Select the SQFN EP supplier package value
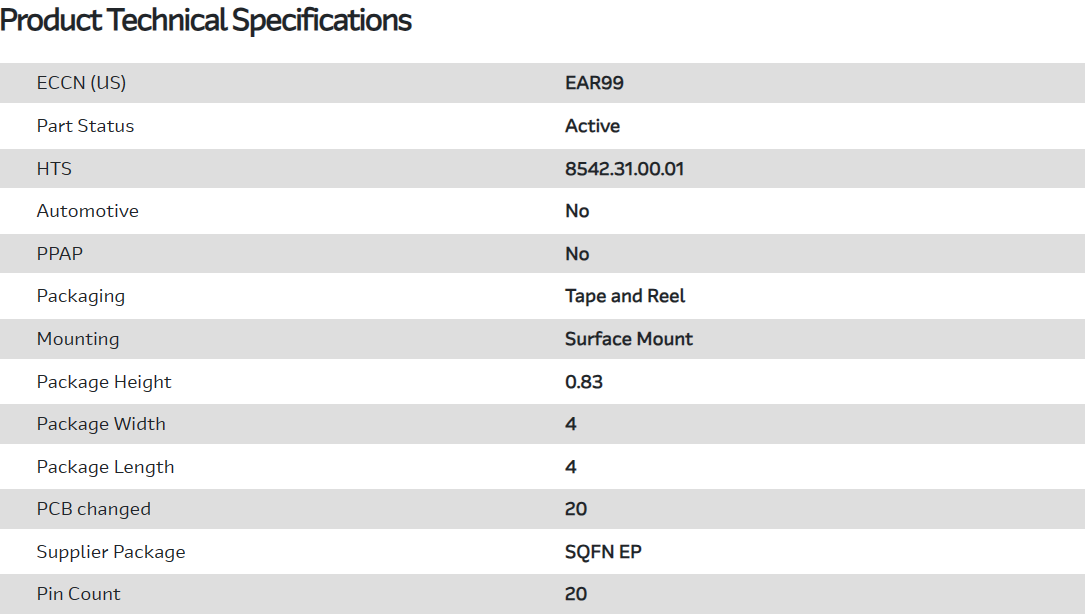This screenshot has height=615, width=1085. click(603, 552)
